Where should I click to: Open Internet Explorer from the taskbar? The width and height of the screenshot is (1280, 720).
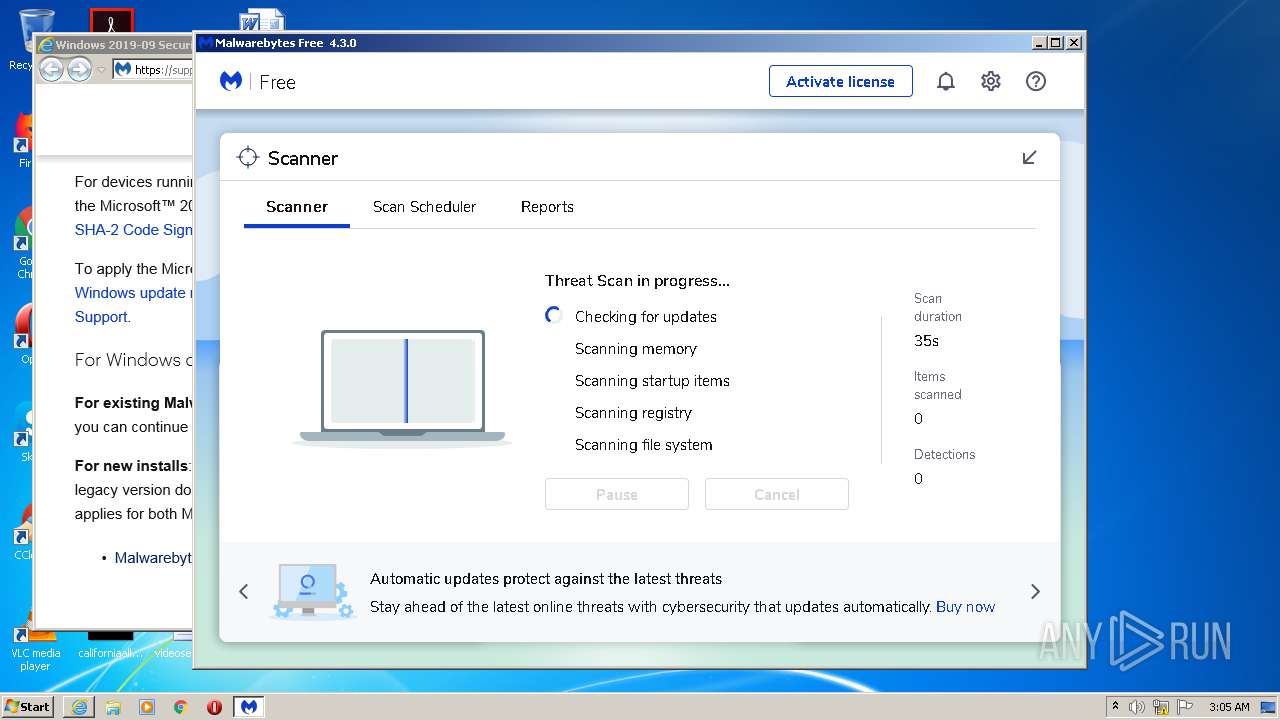(79, 706)
